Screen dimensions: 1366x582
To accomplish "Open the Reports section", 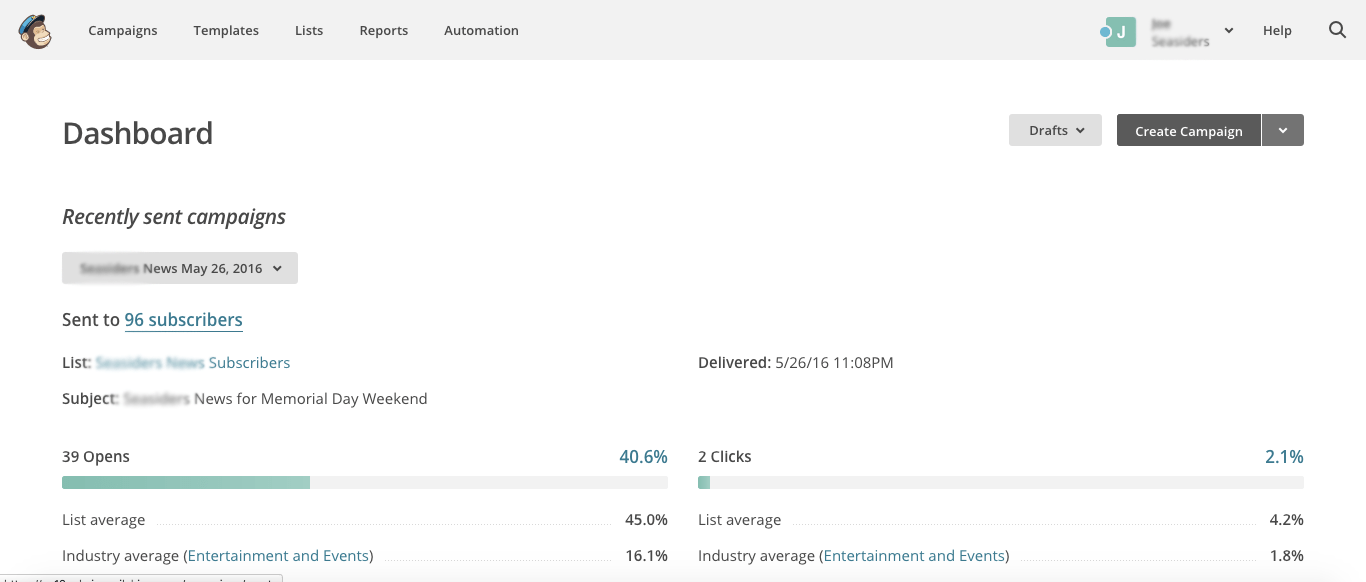I will [x=384, y=31].
